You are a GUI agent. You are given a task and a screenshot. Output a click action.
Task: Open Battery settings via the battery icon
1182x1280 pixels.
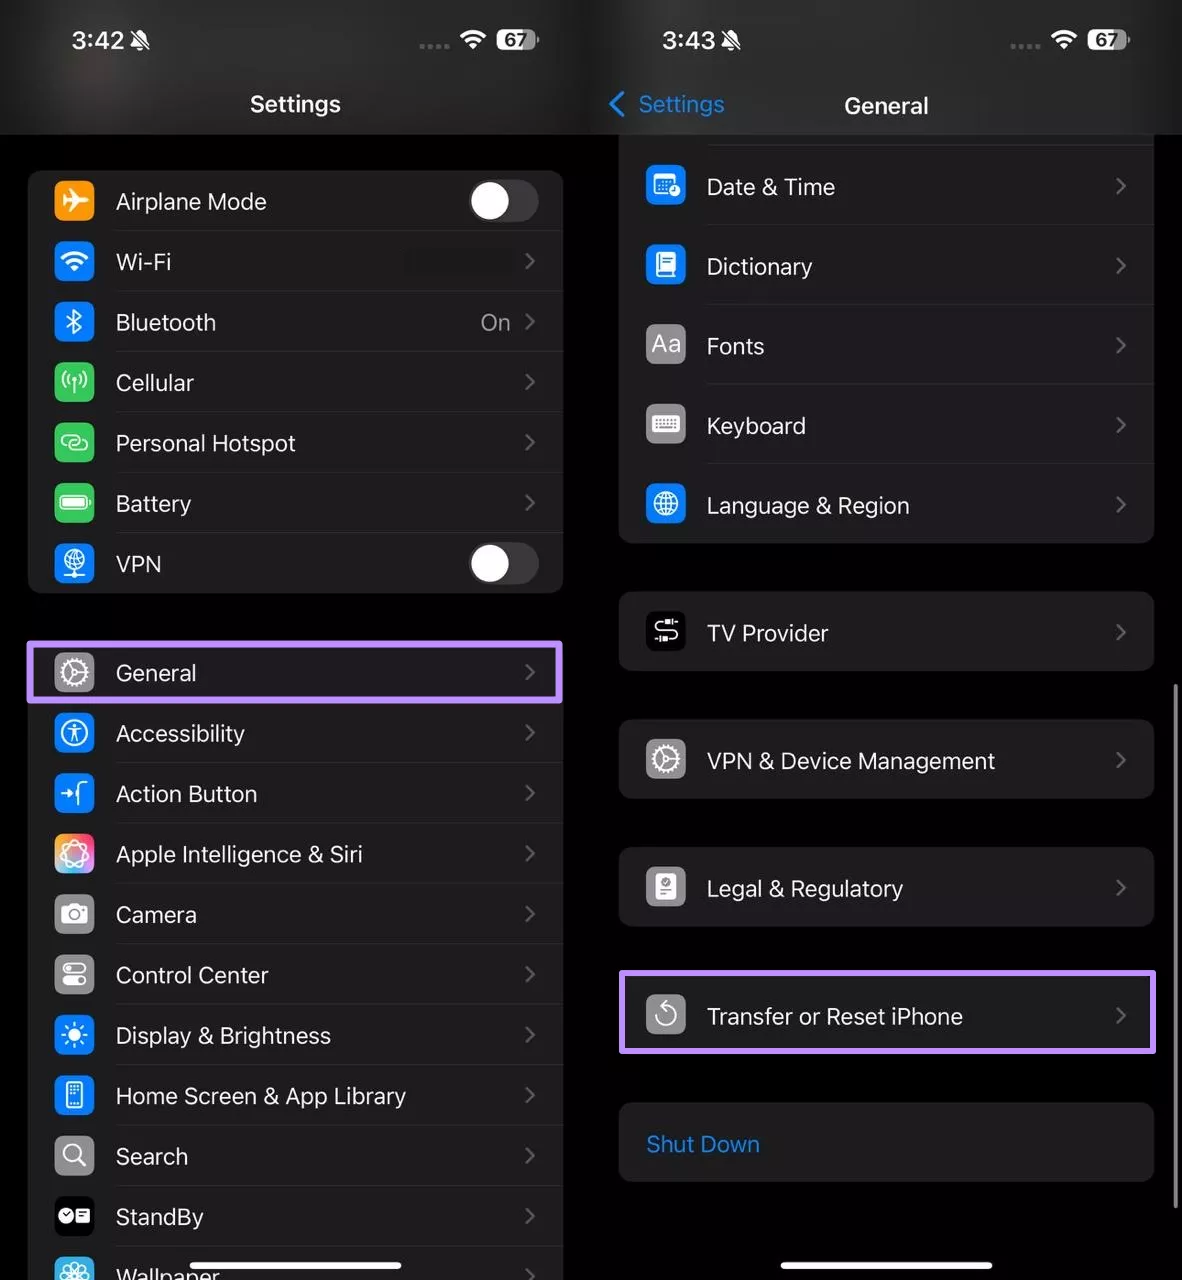click(74, 503)
